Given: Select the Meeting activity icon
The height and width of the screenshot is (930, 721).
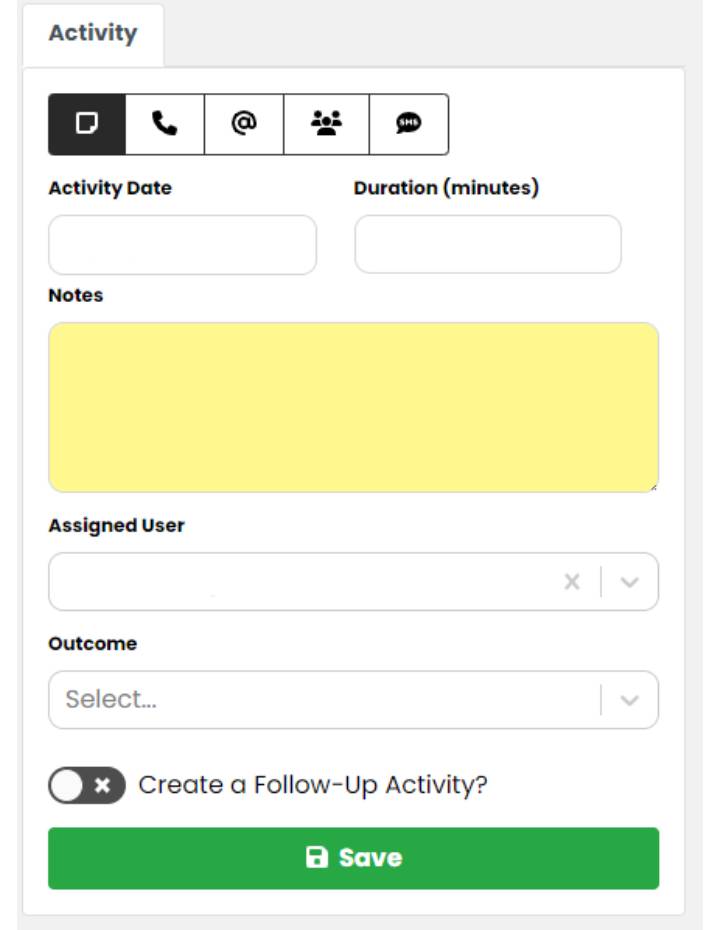Looking at the screenshot, I should (326, 124).
